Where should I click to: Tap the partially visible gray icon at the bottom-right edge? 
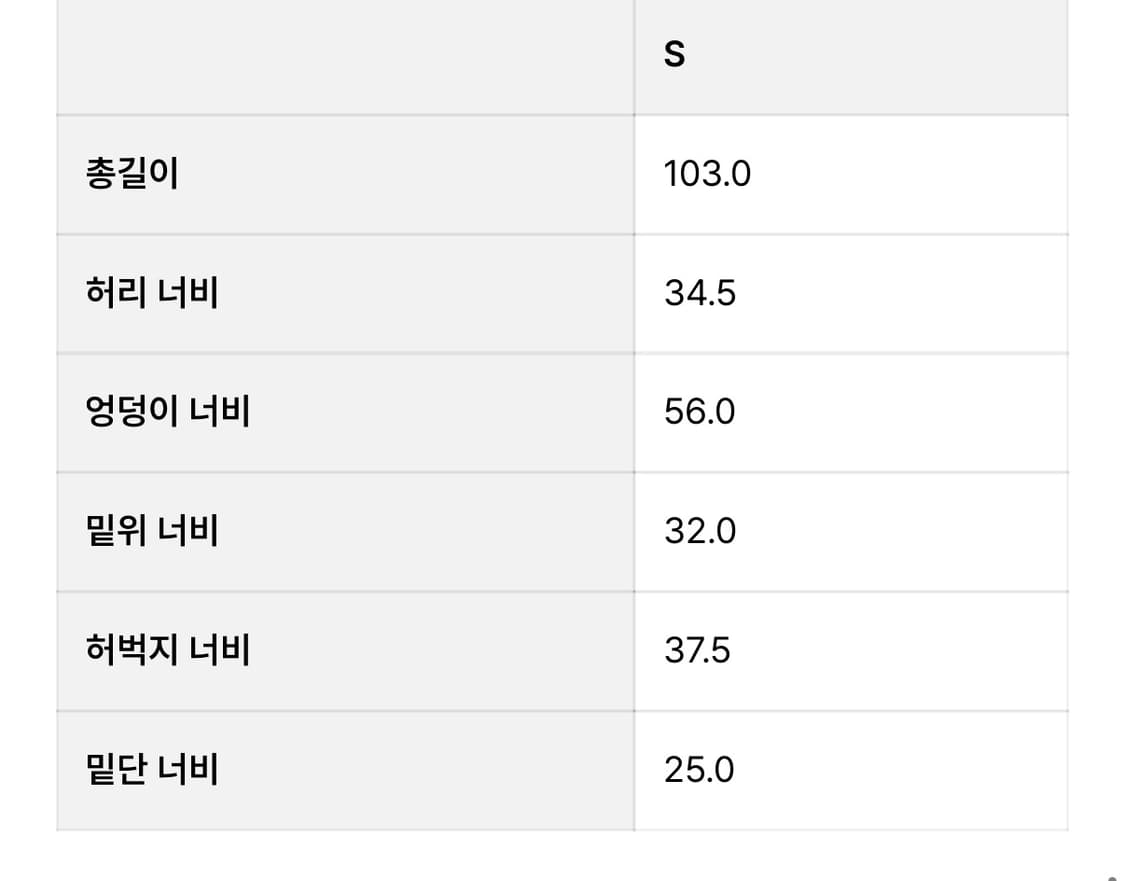(1112, 876)
